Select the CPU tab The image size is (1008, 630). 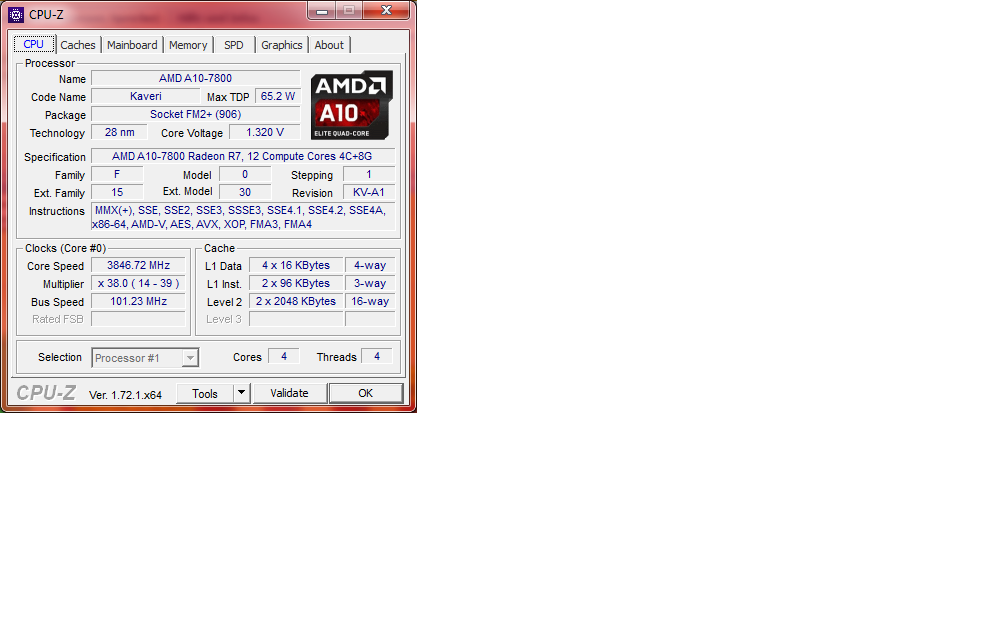(33, 44)
